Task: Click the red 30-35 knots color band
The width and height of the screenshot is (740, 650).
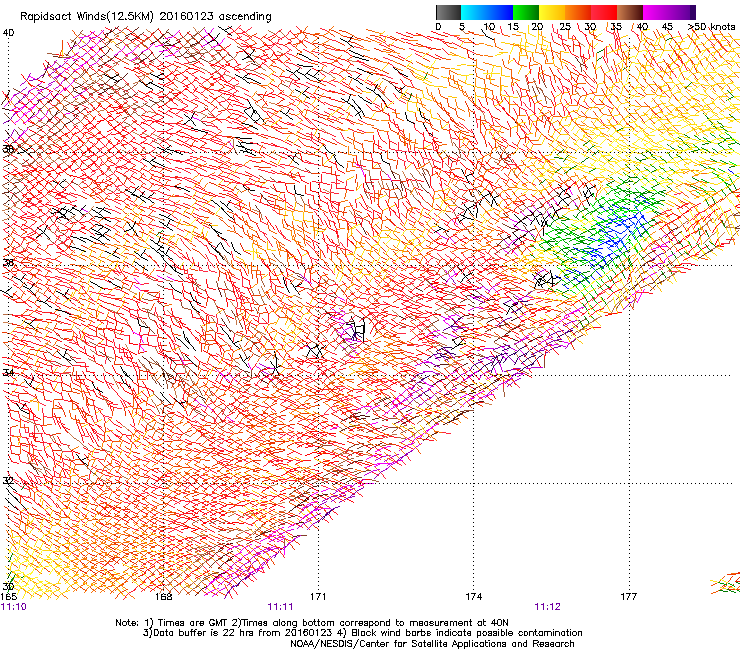Action: click(604, 12)
